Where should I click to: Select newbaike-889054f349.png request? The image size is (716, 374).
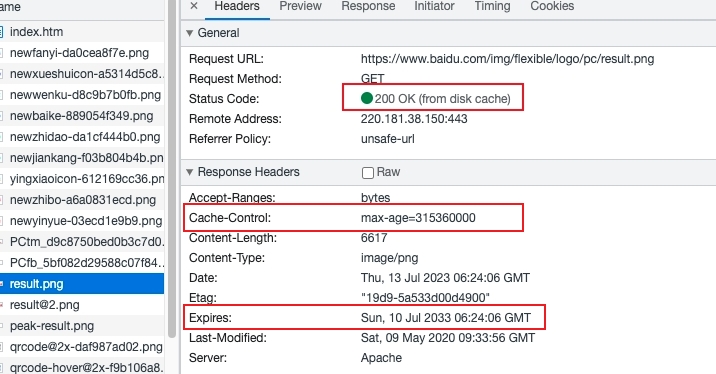(x=82, y=116)
